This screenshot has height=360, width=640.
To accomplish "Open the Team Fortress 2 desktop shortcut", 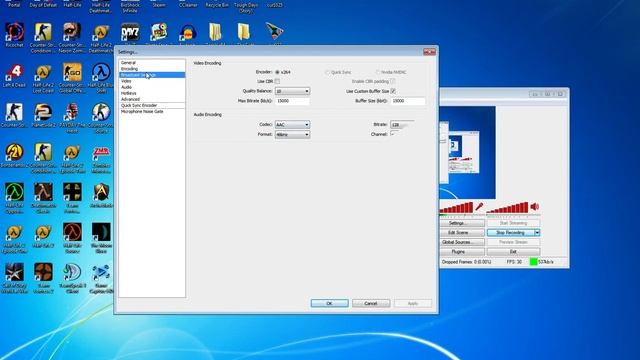I will click(x=43, y=278).
